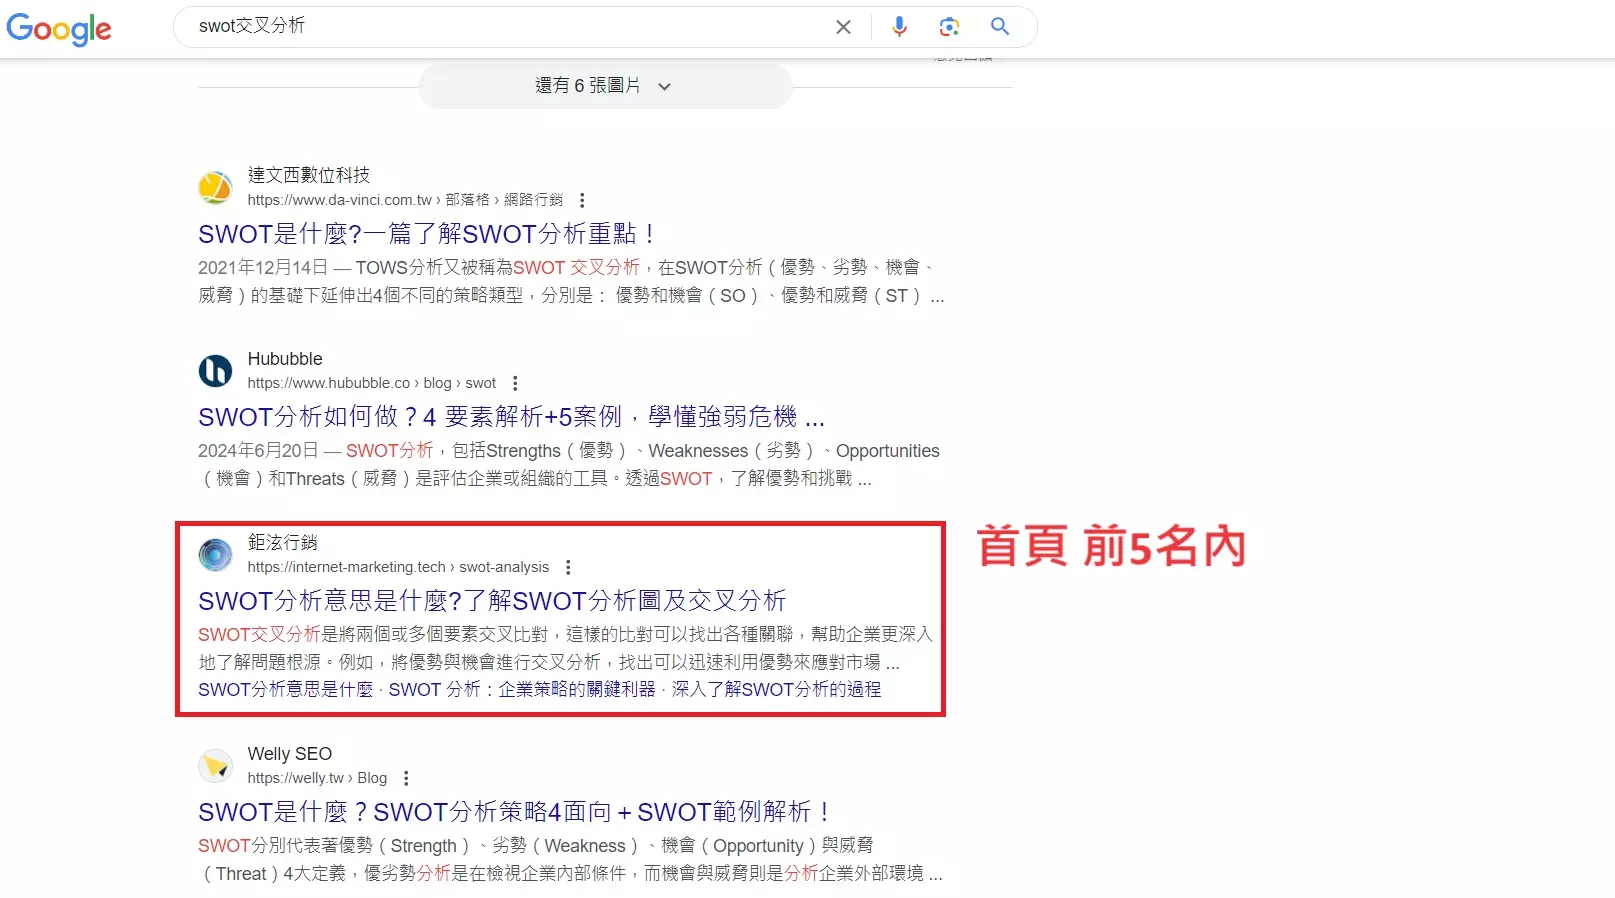Click Hububble site favicon

tap(215, 371)
